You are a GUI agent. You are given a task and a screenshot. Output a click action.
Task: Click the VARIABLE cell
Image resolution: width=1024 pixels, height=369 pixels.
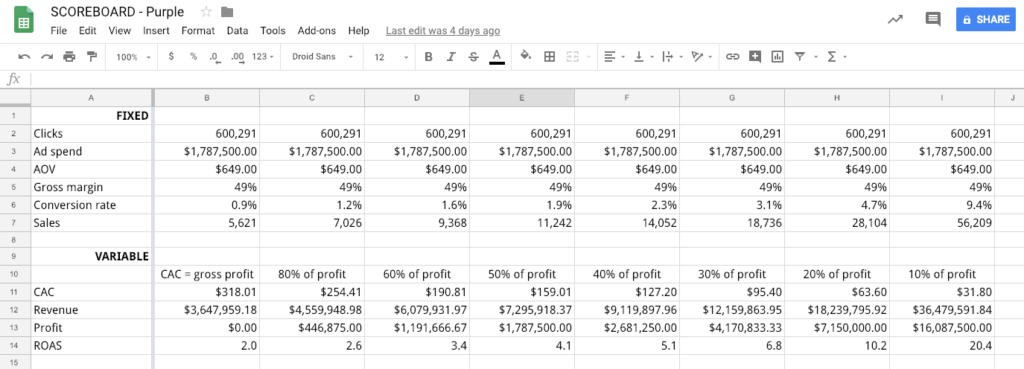(x=91, y=256)
